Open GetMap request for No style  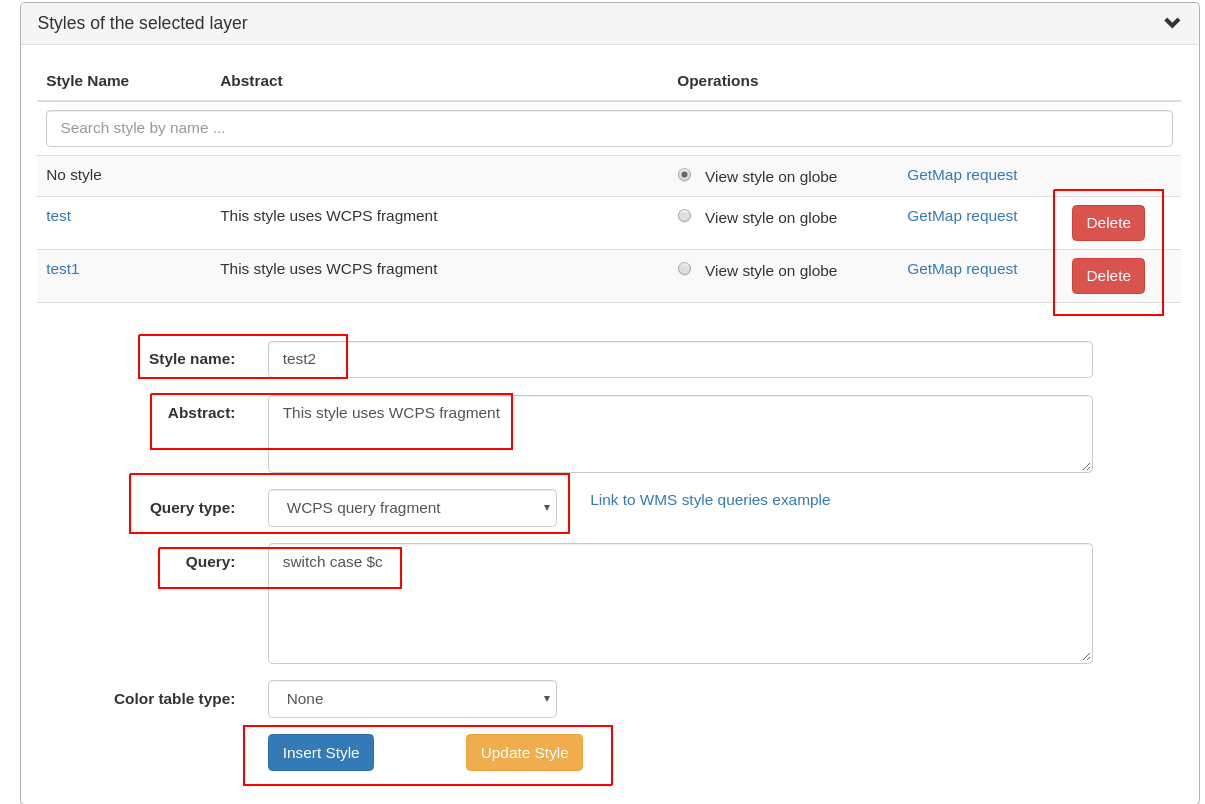tap(961, 175)
